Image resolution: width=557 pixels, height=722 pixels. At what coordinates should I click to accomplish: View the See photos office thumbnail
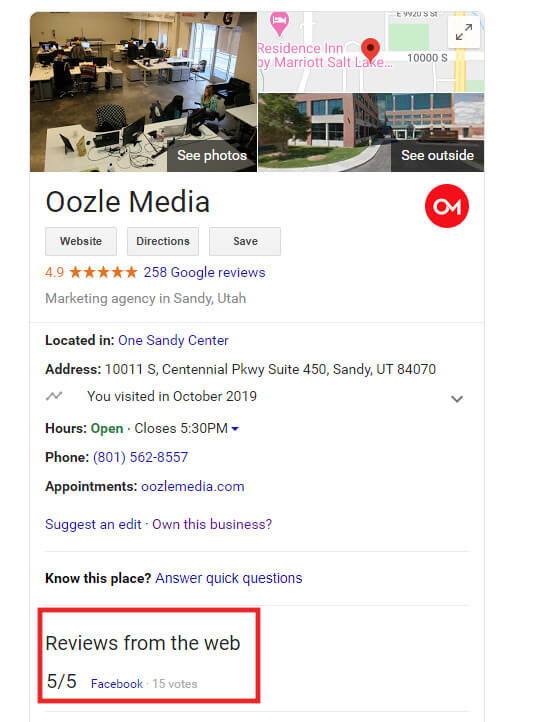tap(143, 92)
